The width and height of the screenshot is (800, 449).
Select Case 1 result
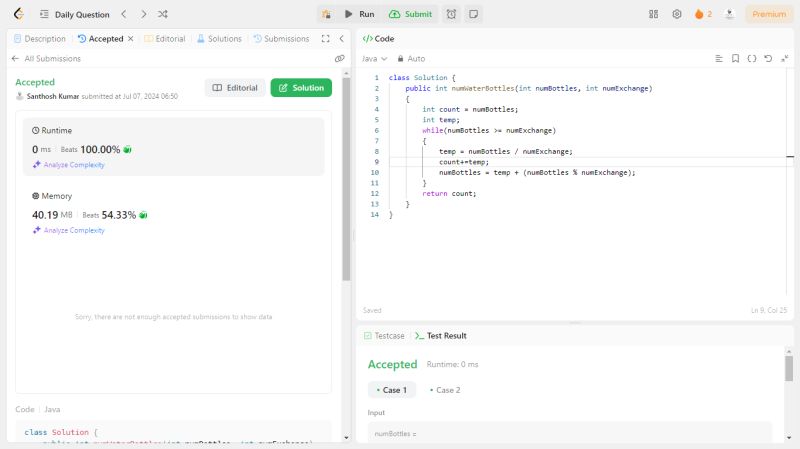coord(392,390)
